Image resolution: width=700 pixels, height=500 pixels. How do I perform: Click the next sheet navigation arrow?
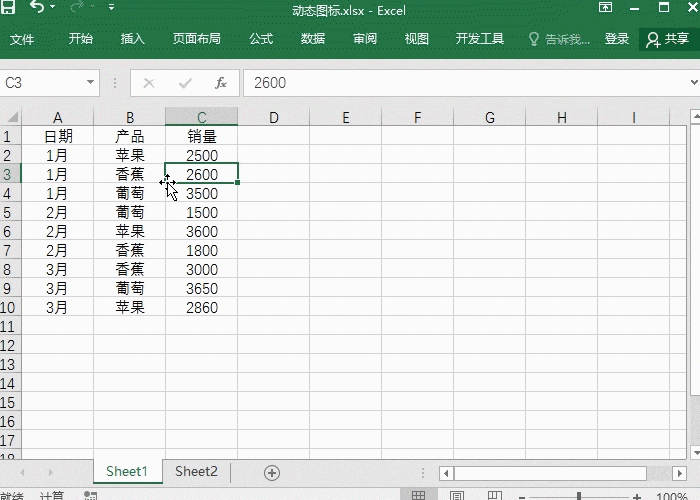pyautogui.click(x=50, y=472)
